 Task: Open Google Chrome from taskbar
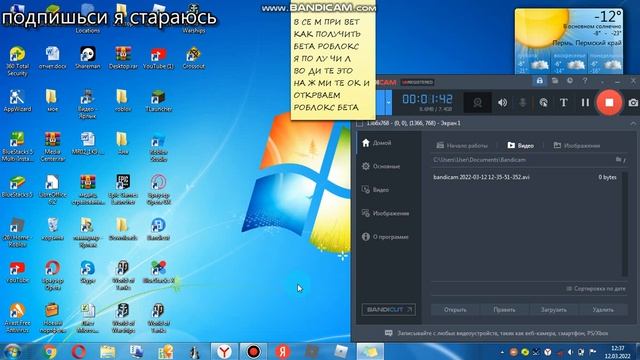(50, 351)
